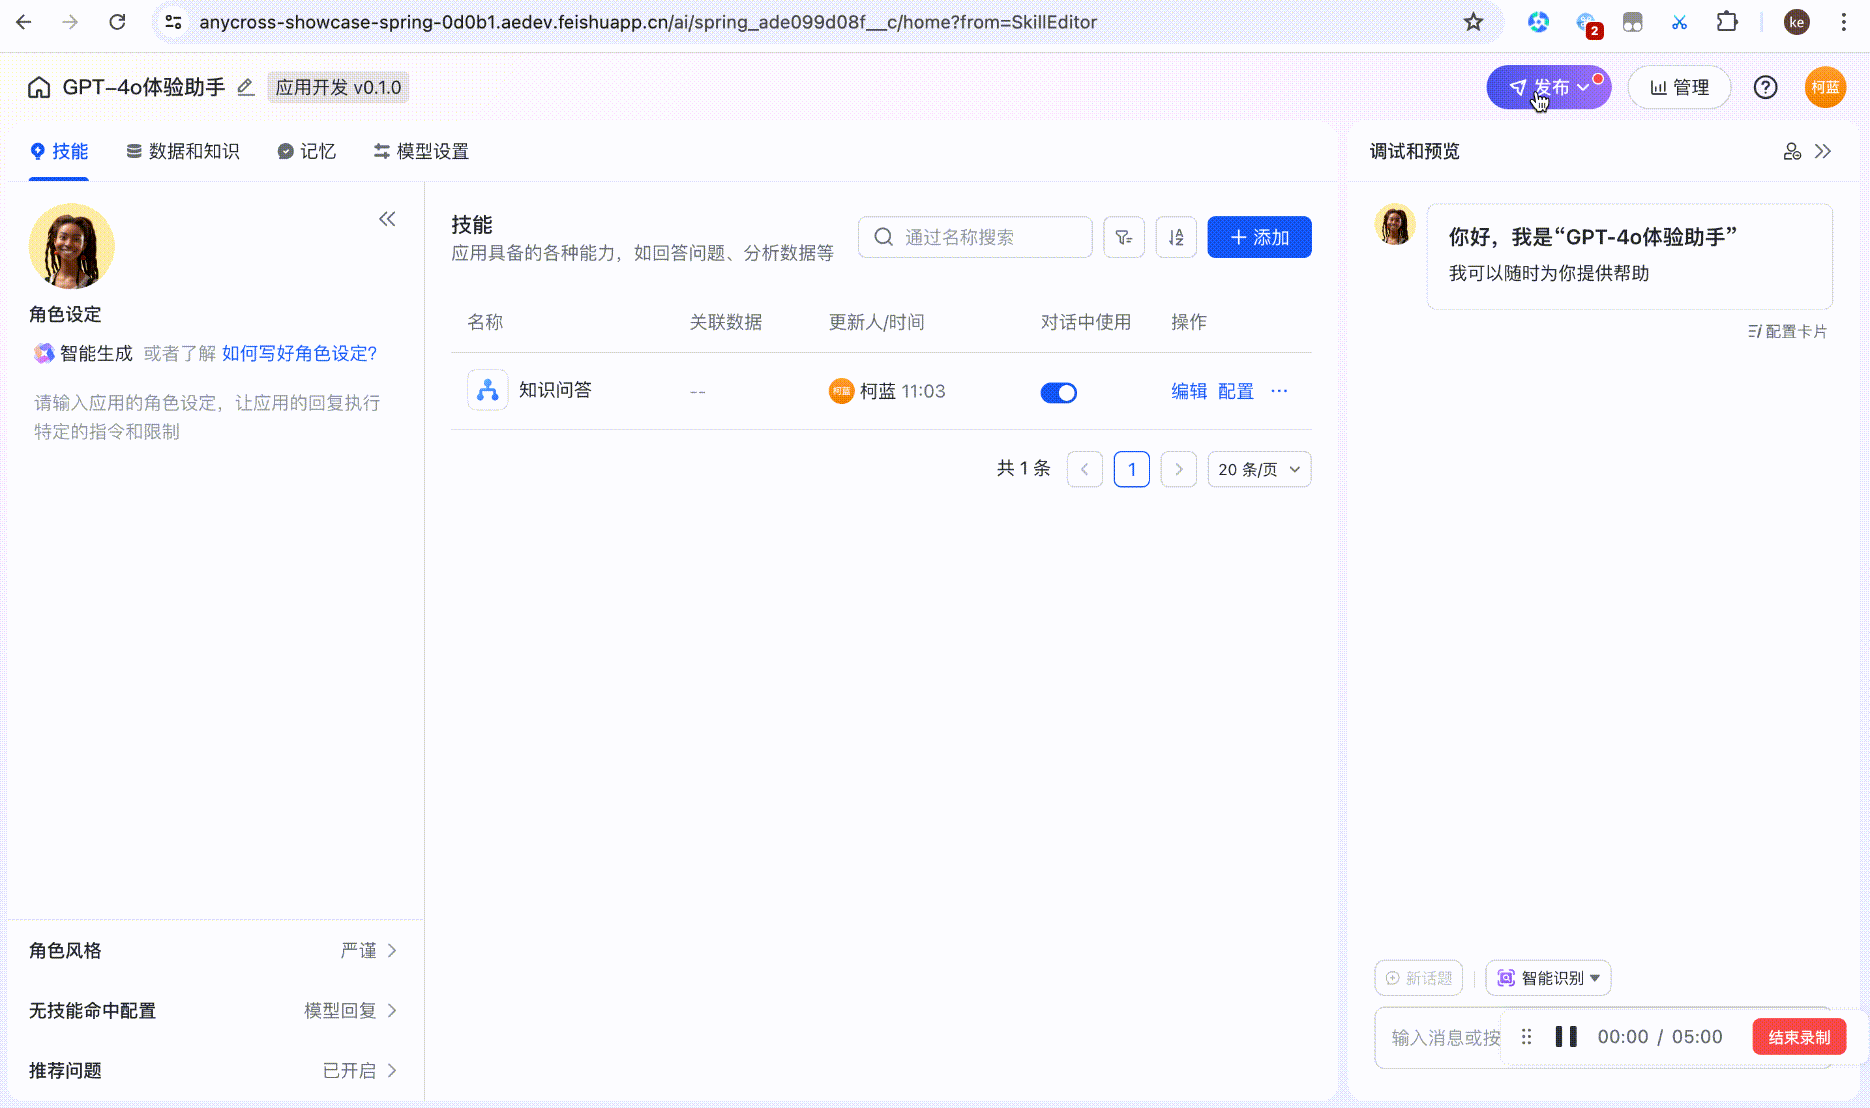Open the 20 条/页 page size dropdown

point(1259,469)
